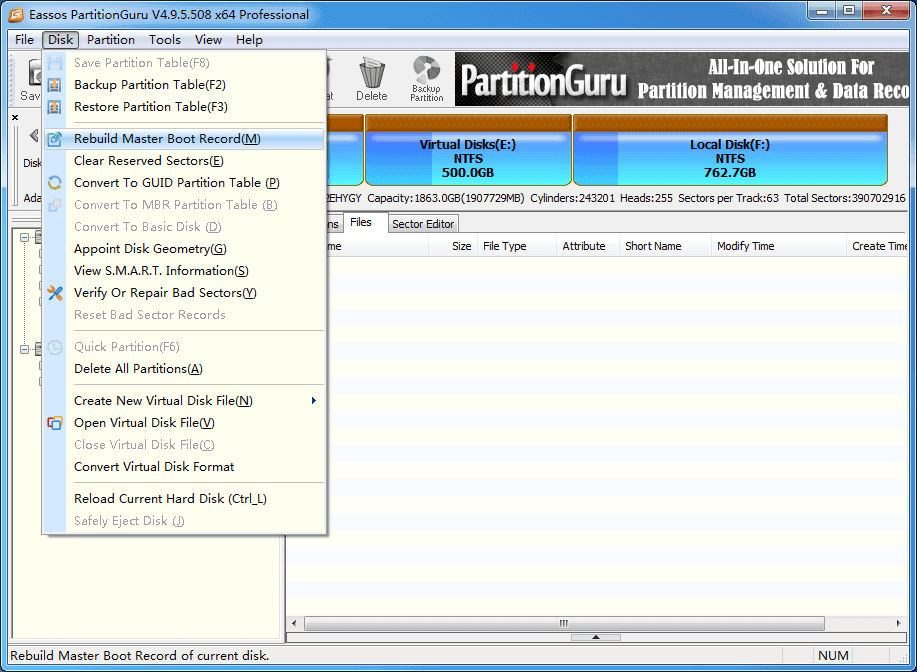The height and width of the screenshot is (672, 917).
Task: Open the Help menu
Action: click(249, 40)
